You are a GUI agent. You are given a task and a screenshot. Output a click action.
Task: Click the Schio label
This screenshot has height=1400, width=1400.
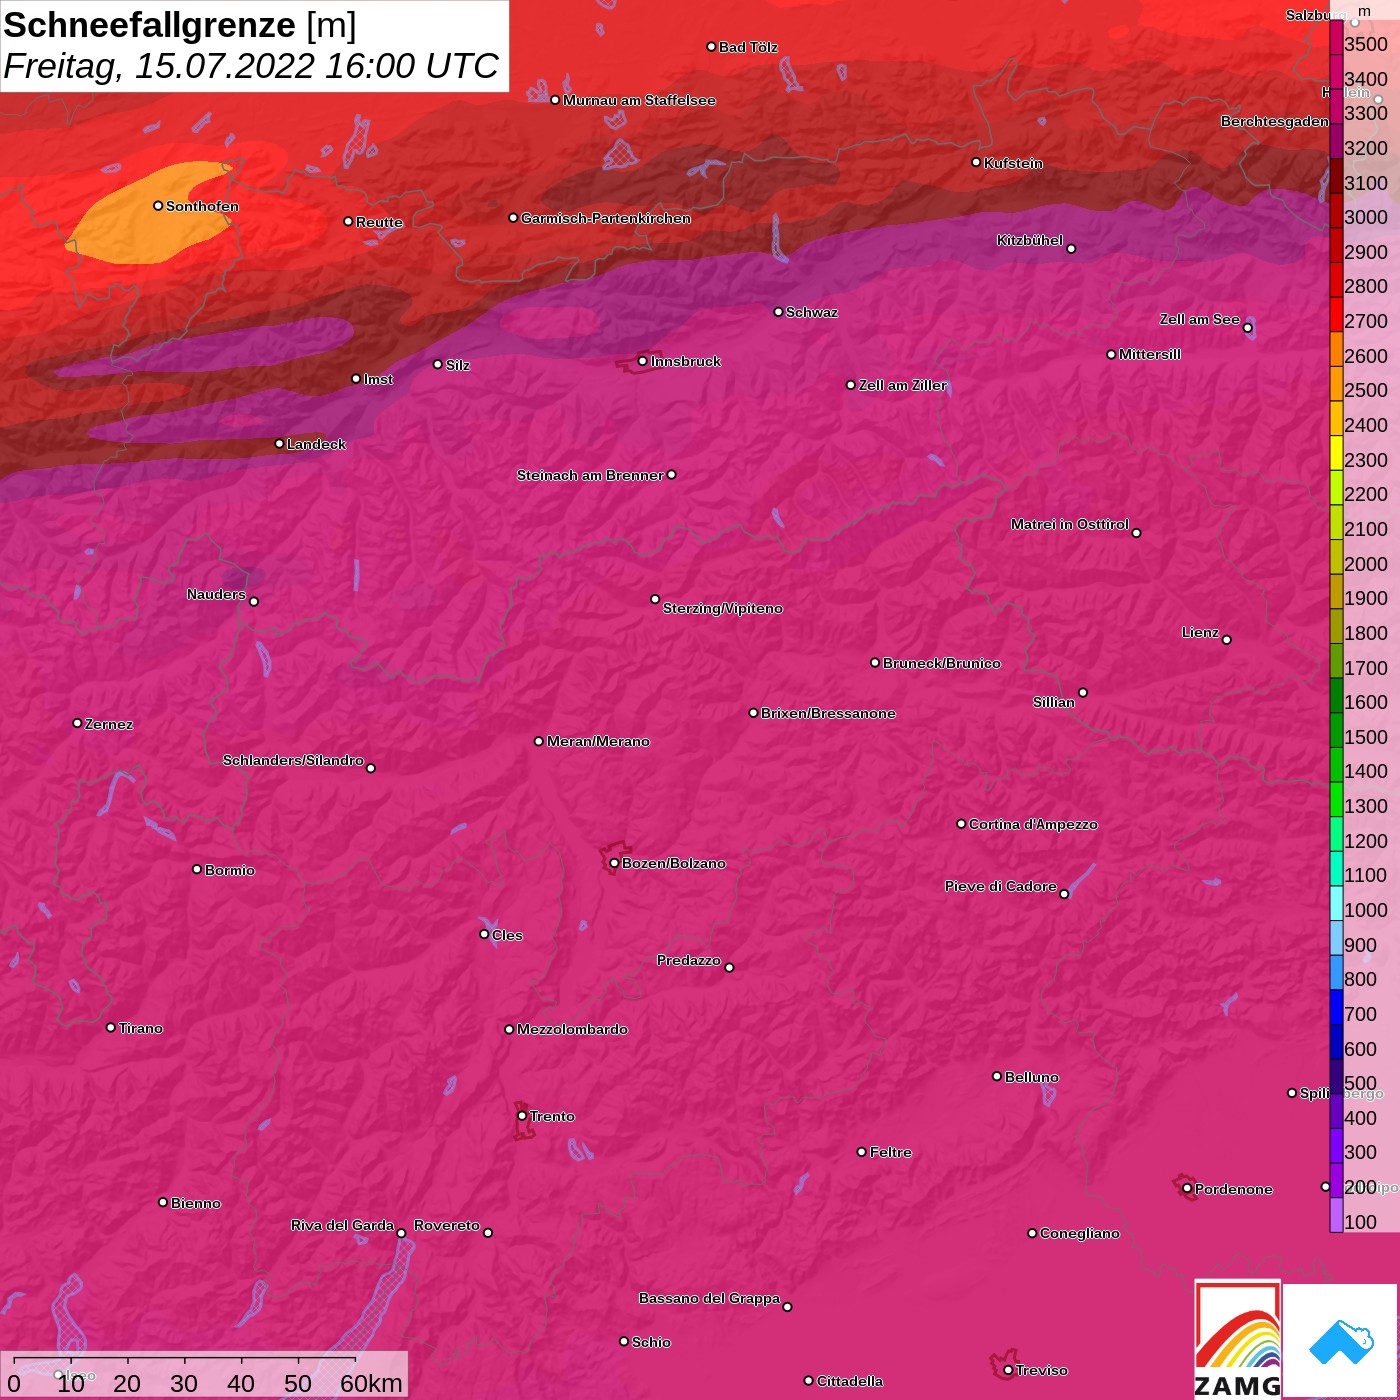[651, 1342]
